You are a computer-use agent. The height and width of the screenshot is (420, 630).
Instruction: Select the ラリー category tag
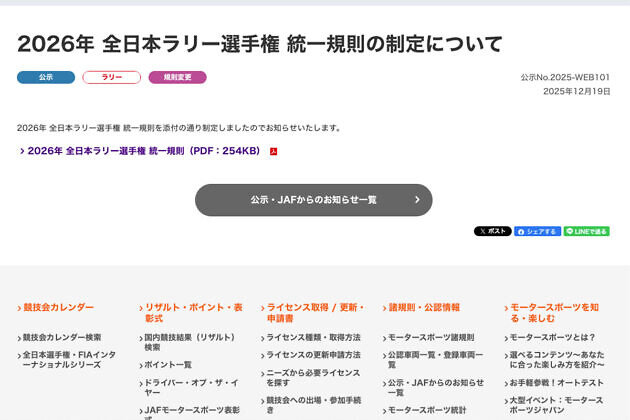[111, 77]
